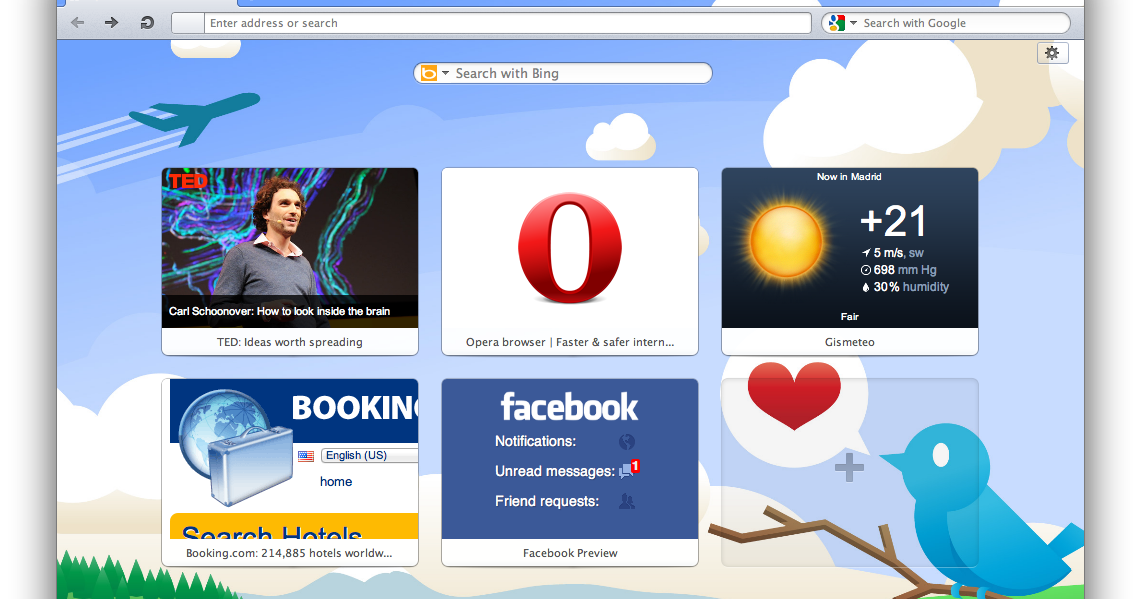
Task: Click the '30% humidity' value
Action: (905, 287)
